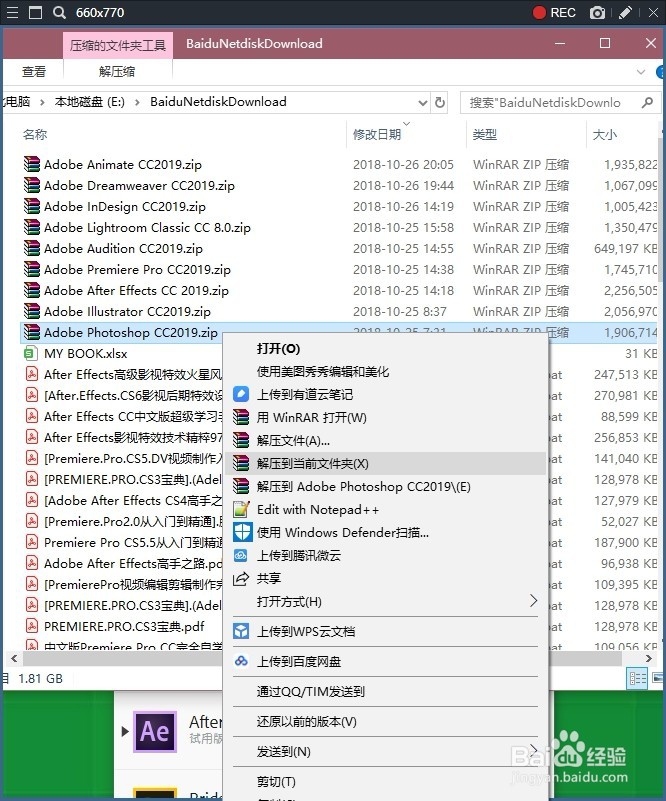Expand the 发送到(N) submenu
Viewport: 666px width, 801px height.
pos(533,749)
